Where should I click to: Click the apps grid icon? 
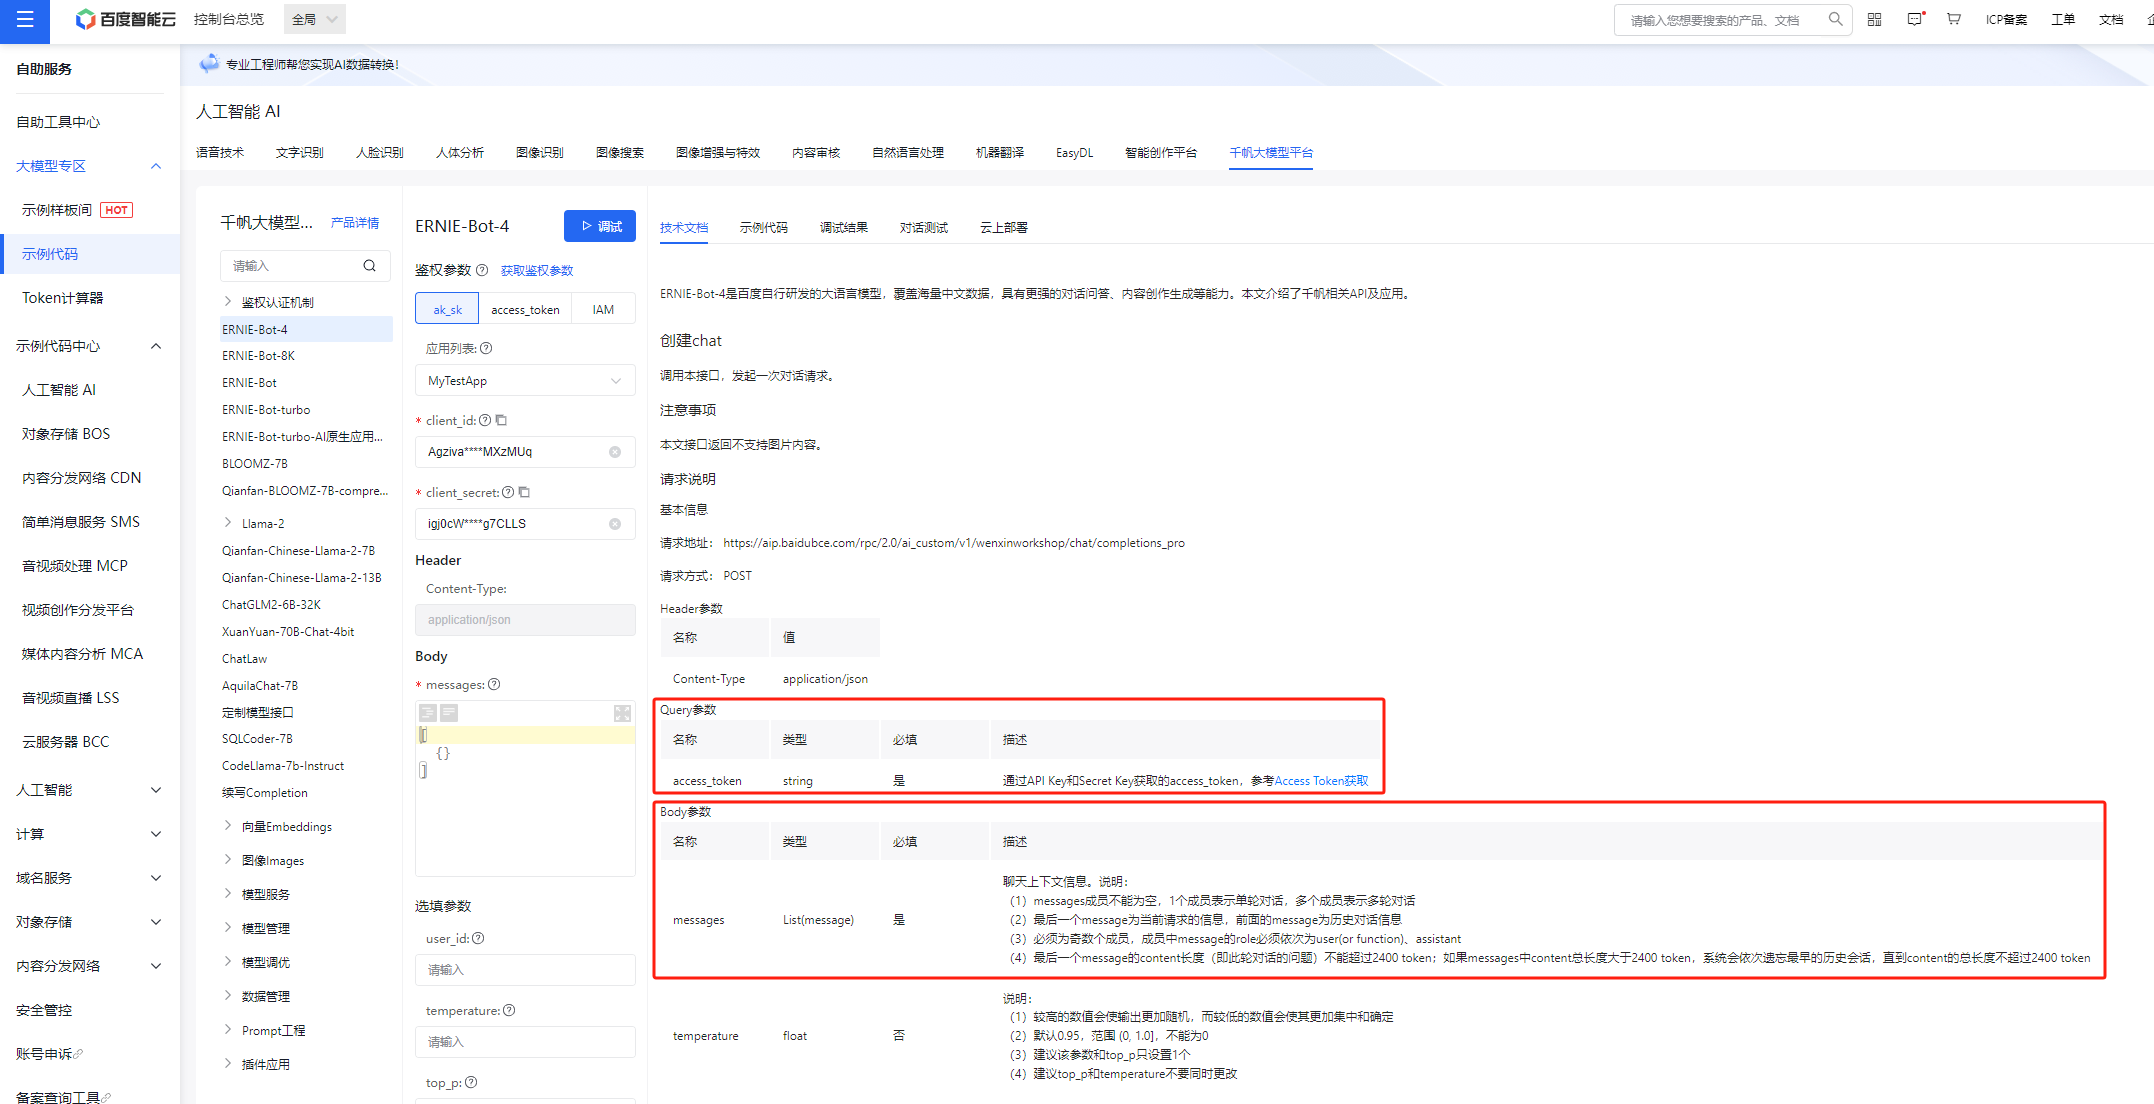pyautogui.click(x=1874, y=19)
